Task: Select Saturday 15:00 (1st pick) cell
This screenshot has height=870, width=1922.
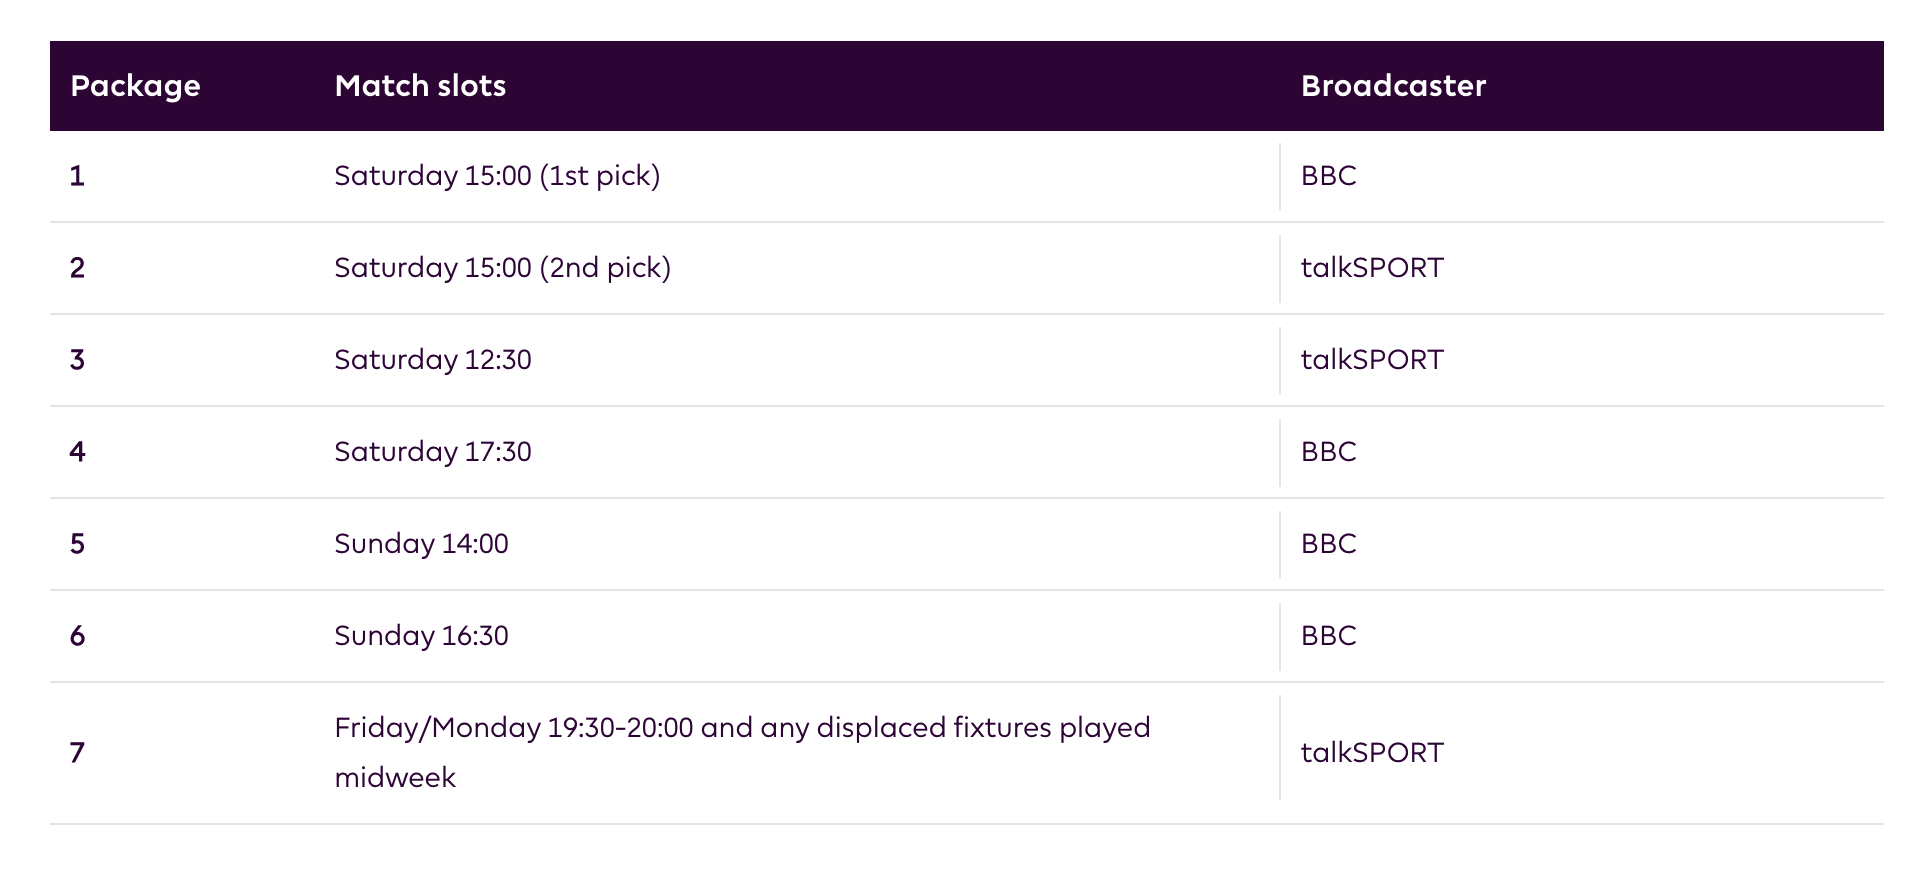Action: (x=497, y=176)
